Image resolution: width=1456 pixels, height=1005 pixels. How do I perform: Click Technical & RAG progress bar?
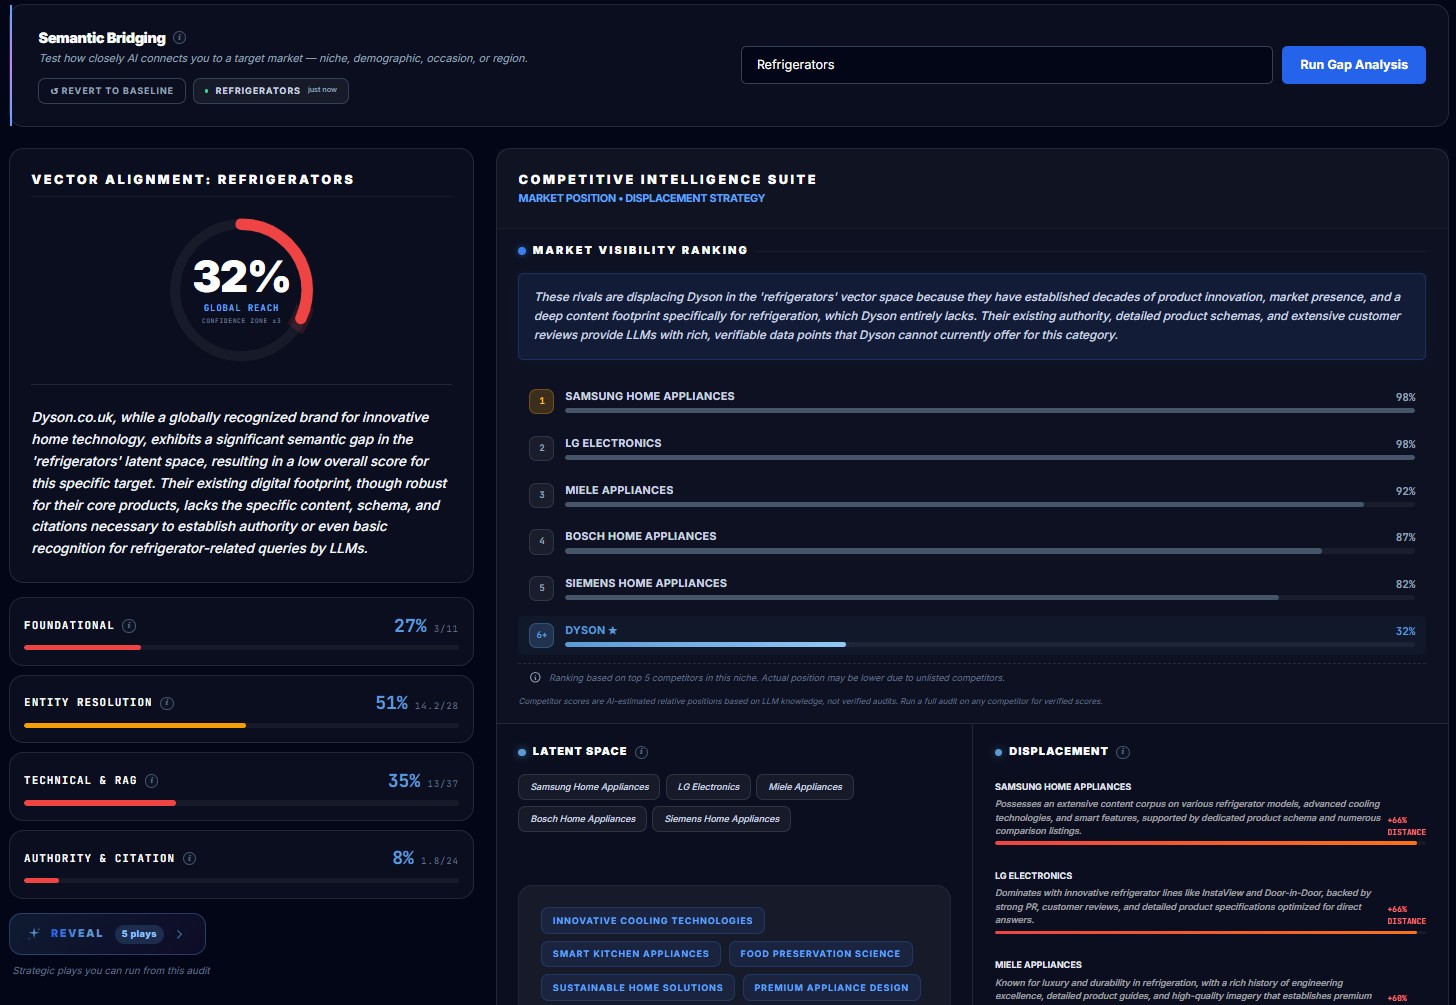pos(241,803)
